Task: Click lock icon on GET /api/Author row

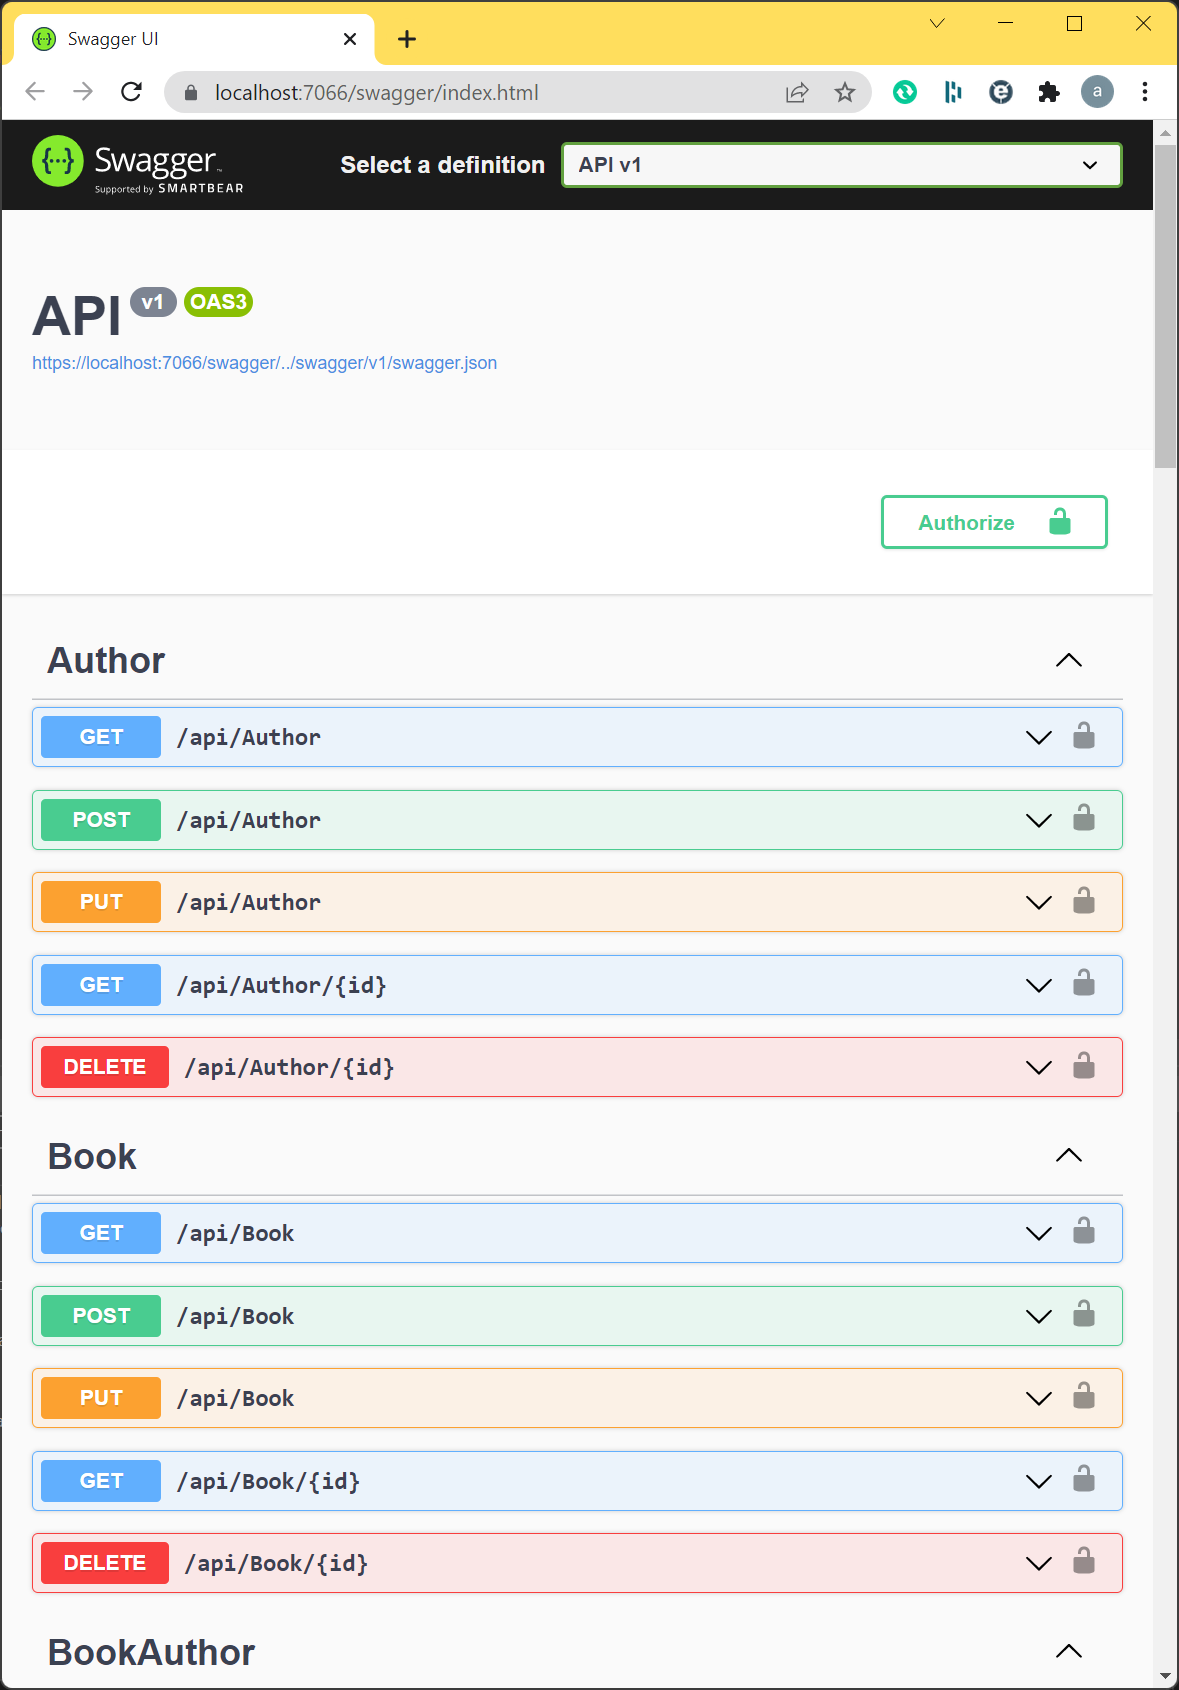Action: [1084, 736]
